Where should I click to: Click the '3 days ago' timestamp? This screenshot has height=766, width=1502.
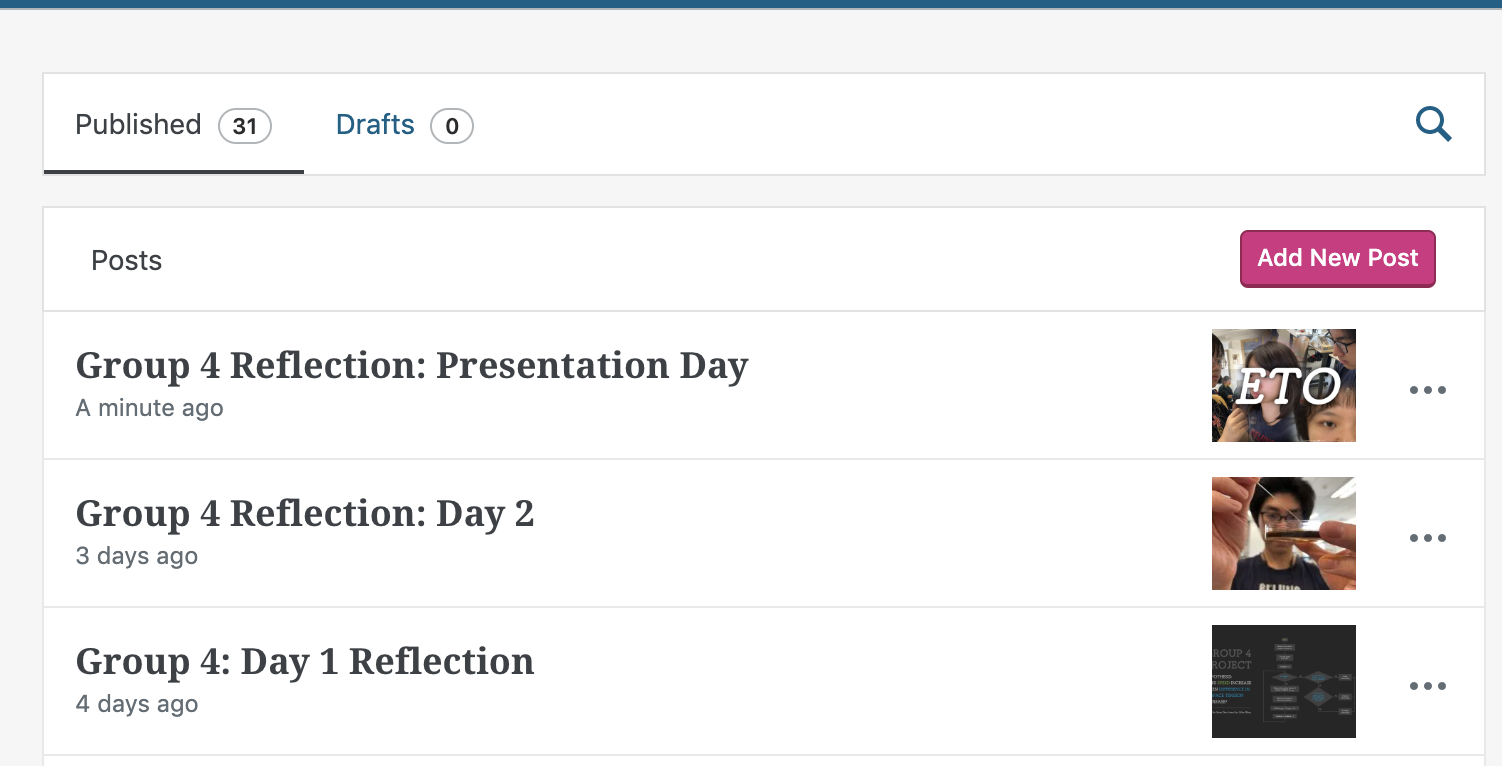coord(137,556)
